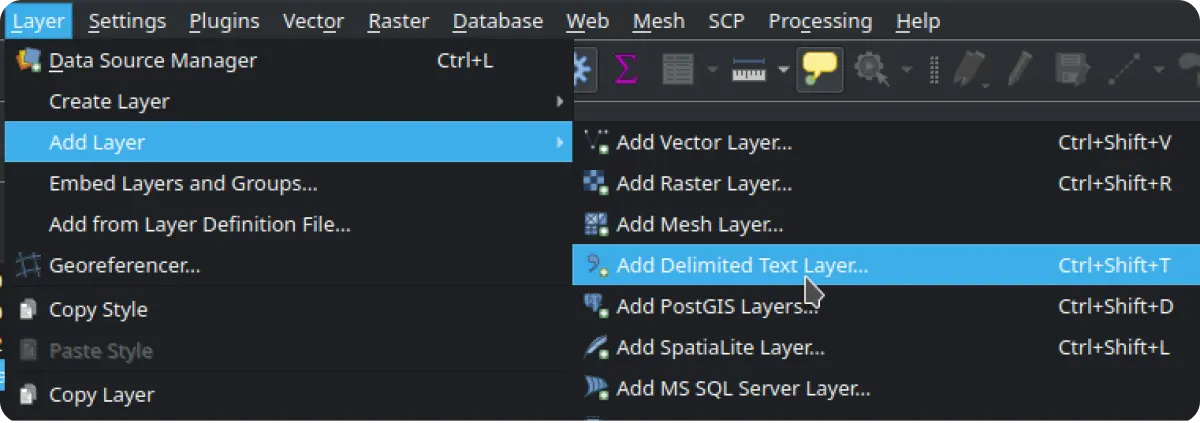Open dropdown arrow beside attribute table icon
Viewport: 1200px width, 423px height.
[712, 70]
